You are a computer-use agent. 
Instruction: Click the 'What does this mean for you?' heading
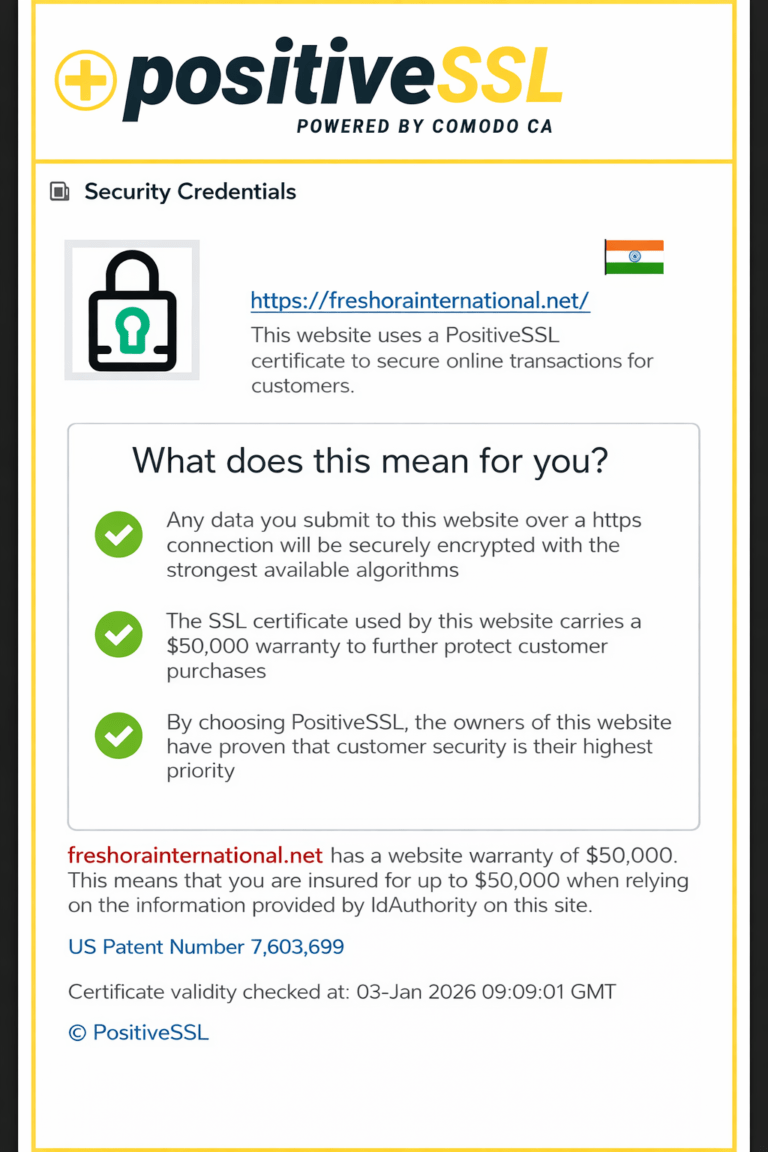[x=371, y=460]
